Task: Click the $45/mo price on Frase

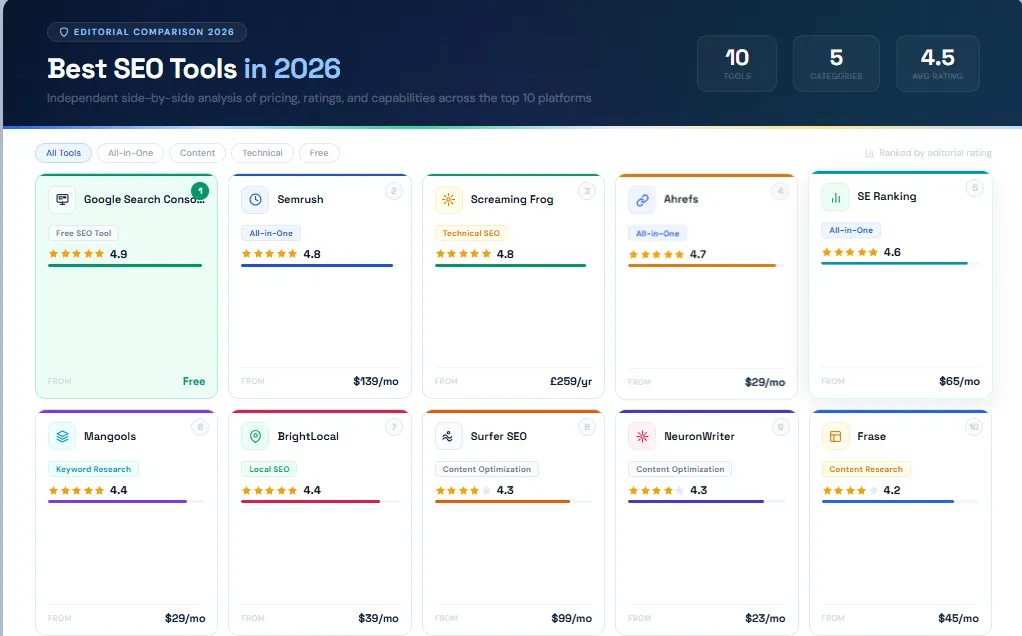Action: point(958,618)
